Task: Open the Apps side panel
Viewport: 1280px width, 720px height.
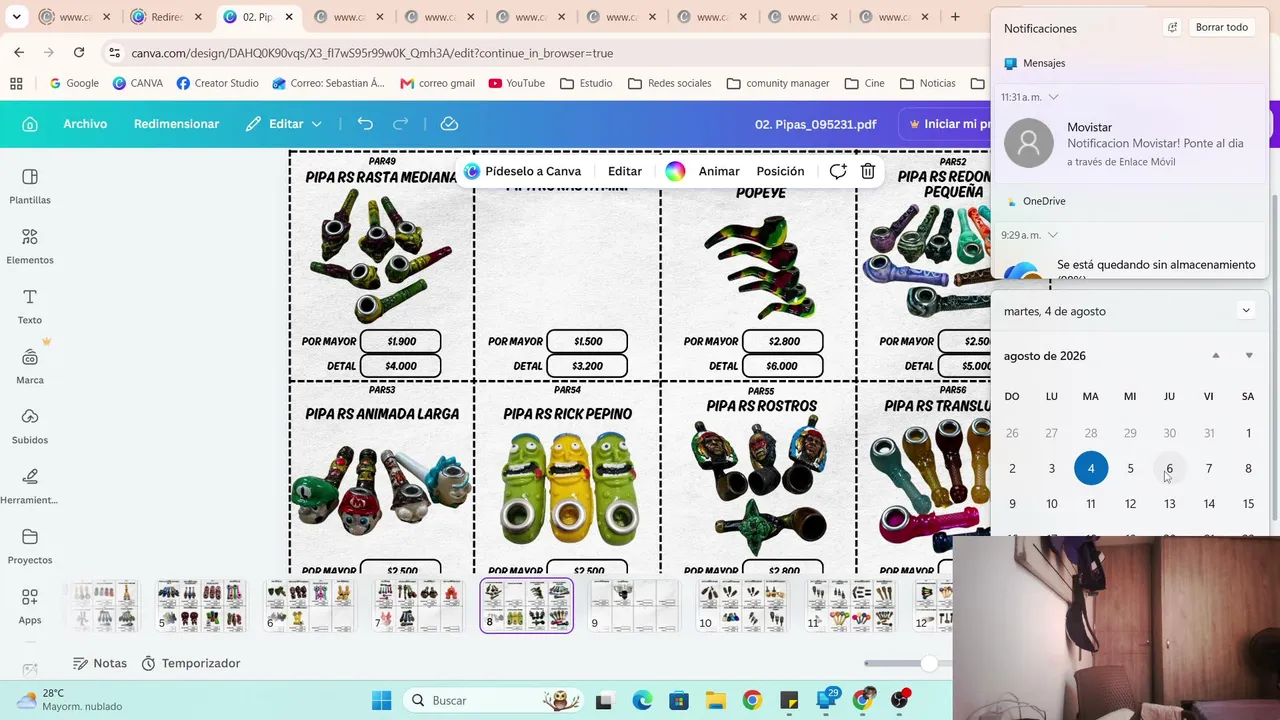Action: (x=30, y=606)
